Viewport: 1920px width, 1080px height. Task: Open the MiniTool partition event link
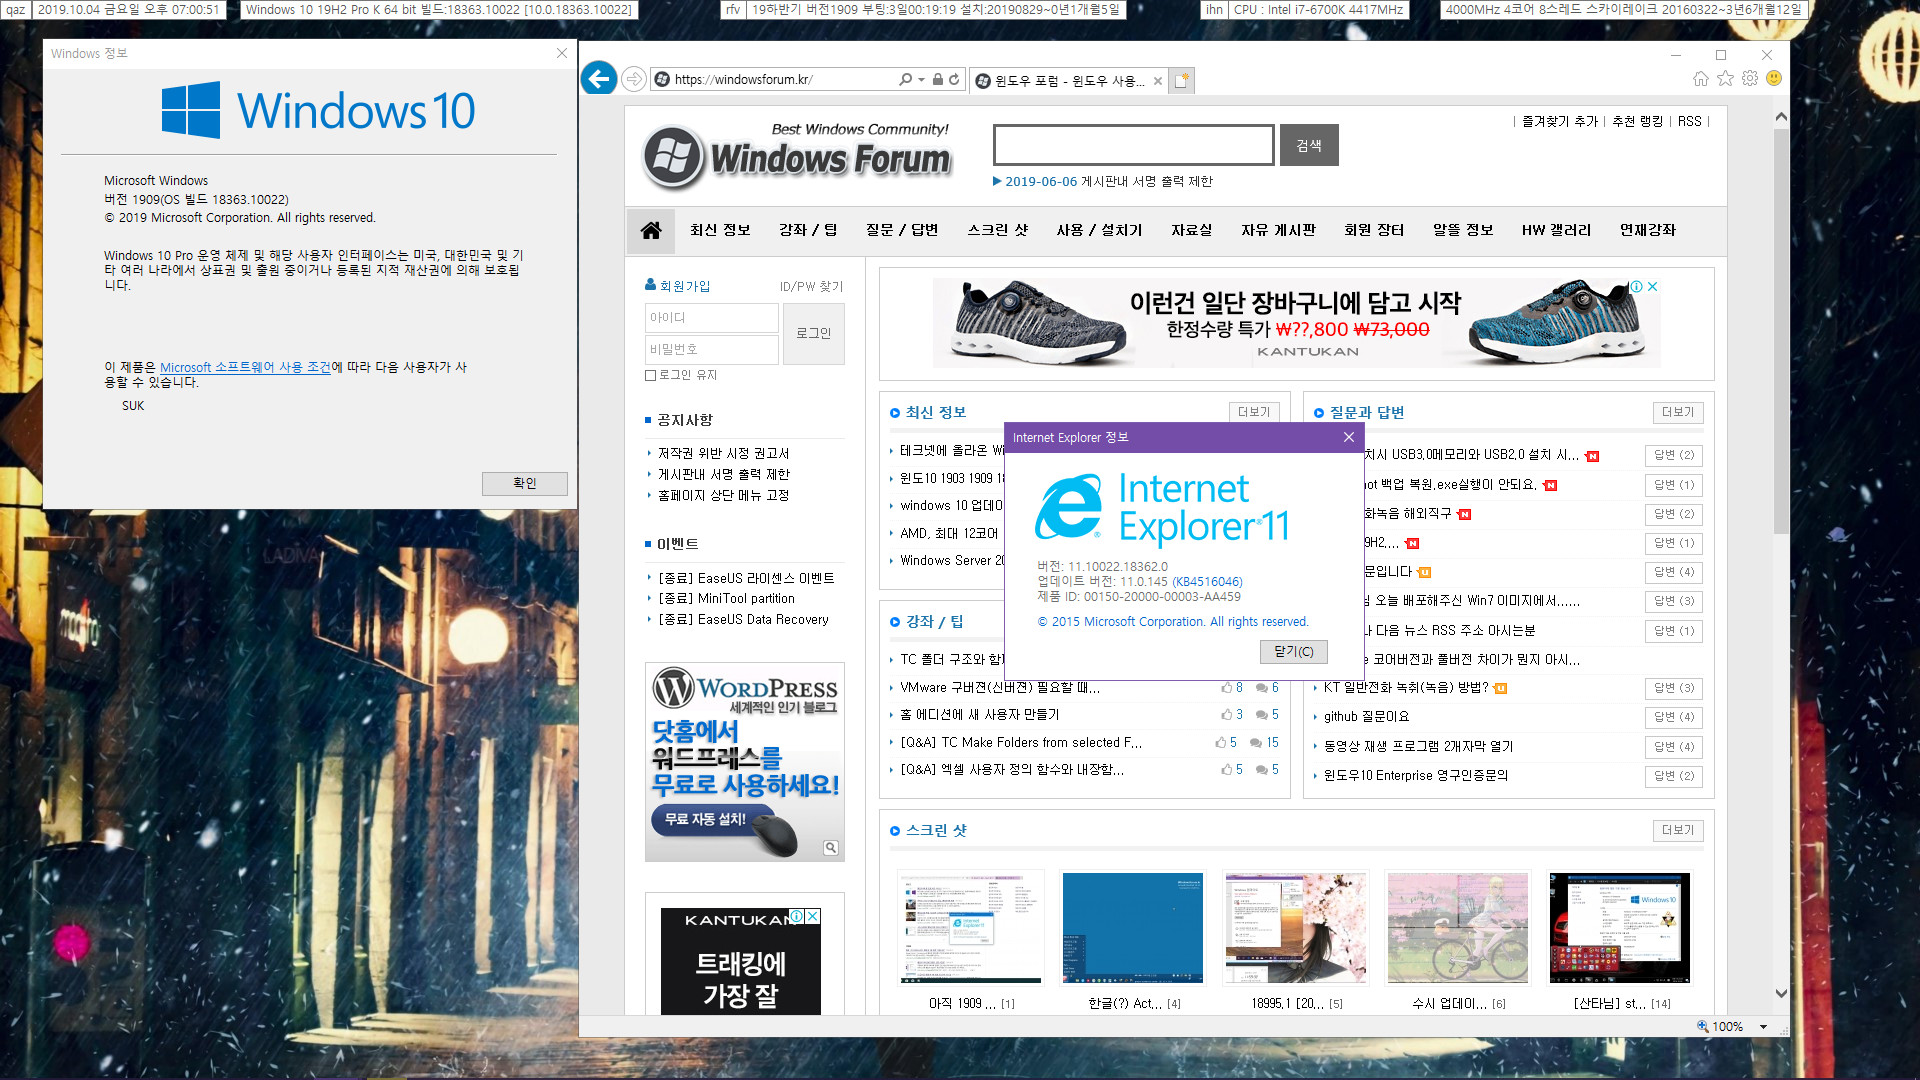pos(727,598)
